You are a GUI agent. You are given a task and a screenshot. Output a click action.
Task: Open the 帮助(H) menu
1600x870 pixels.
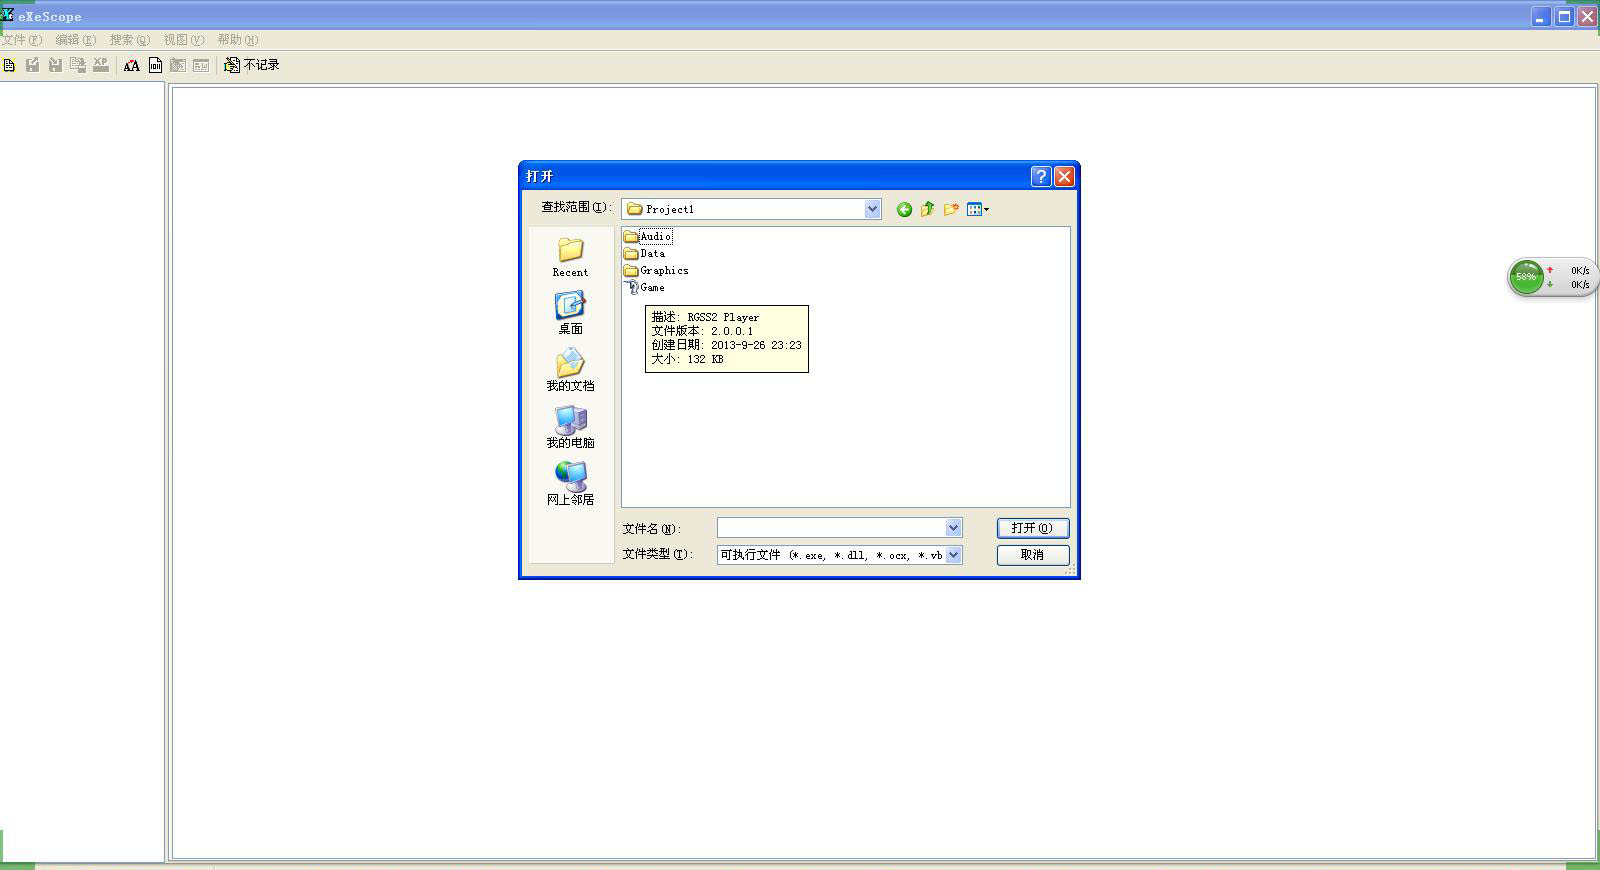tap(238, 40)
